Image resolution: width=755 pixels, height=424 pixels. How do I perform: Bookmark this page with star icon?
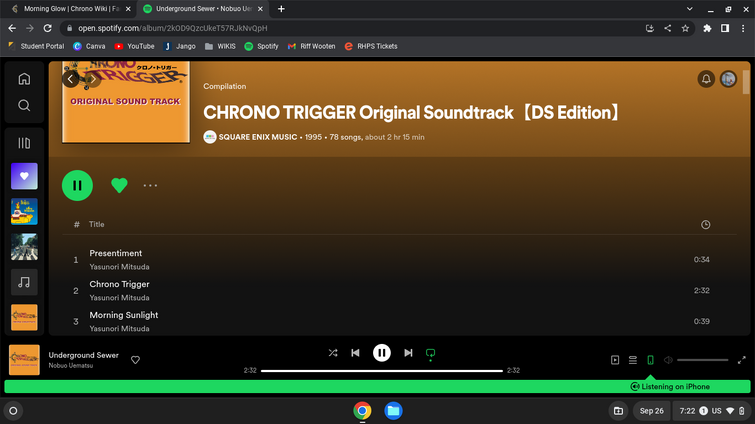(x=685, y=28)
